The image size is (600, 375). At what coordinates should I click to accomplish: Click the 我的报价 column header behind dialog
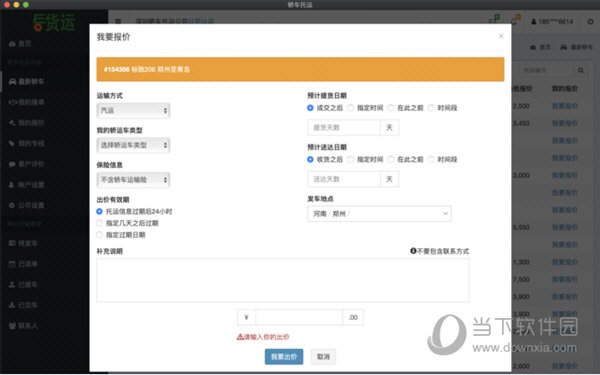pyautogui.click(x=565, y=89)
